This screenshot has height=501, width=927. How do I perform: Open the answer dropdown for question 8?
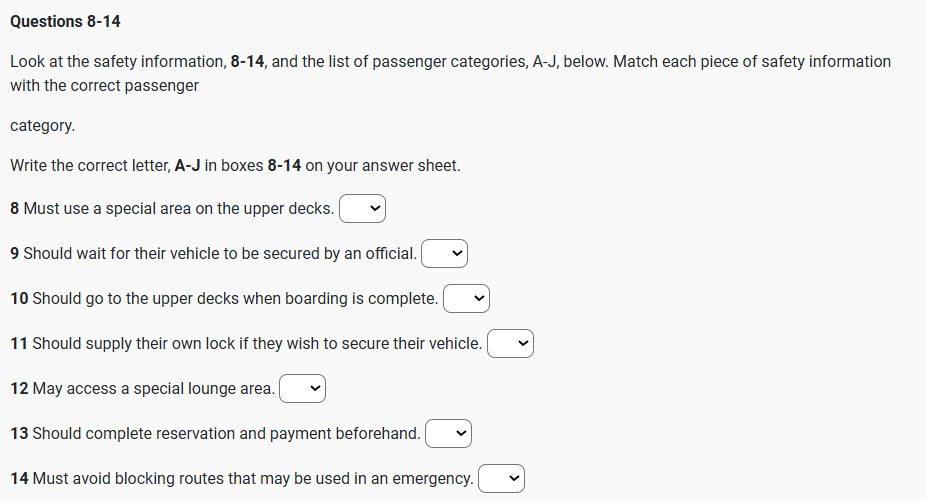tap(362, 209)
